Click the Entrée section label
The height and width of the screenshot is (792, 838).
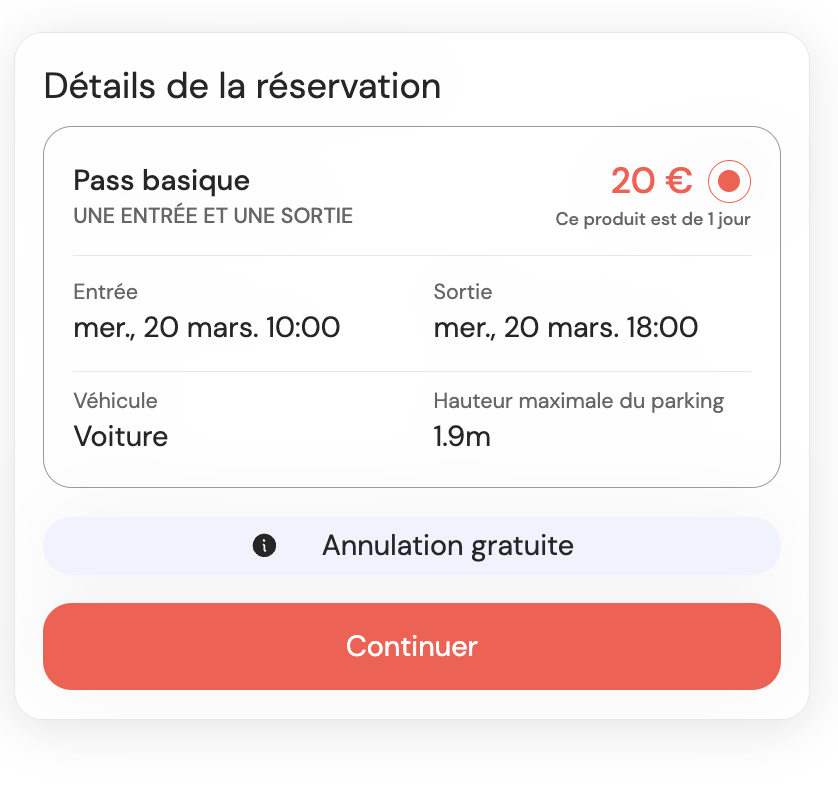(x=105, y=292)
